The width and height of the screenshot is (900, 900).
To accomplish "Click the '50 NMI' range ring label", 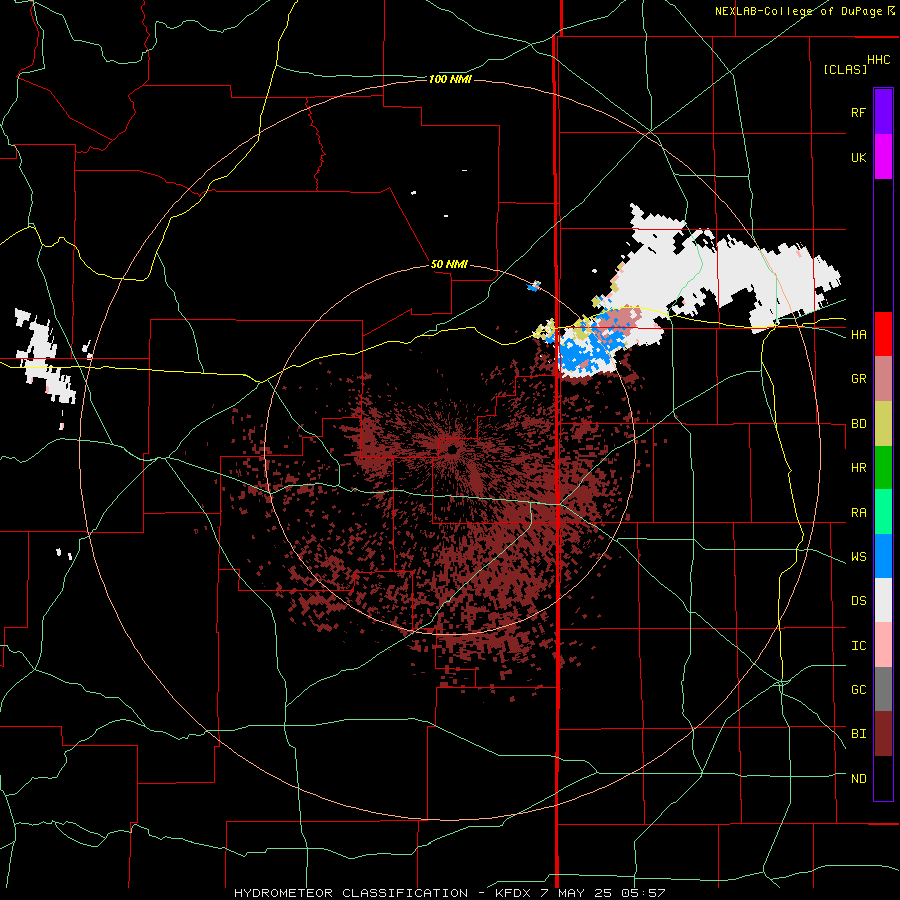I will tap(449, 264).
